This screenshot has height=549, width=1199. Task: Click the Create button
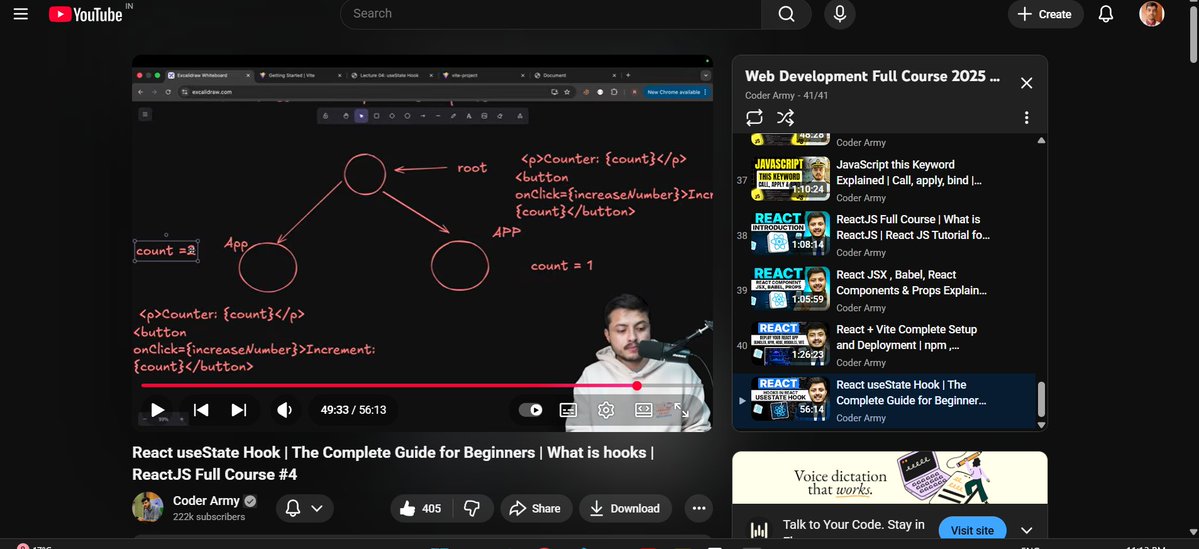1045,14
